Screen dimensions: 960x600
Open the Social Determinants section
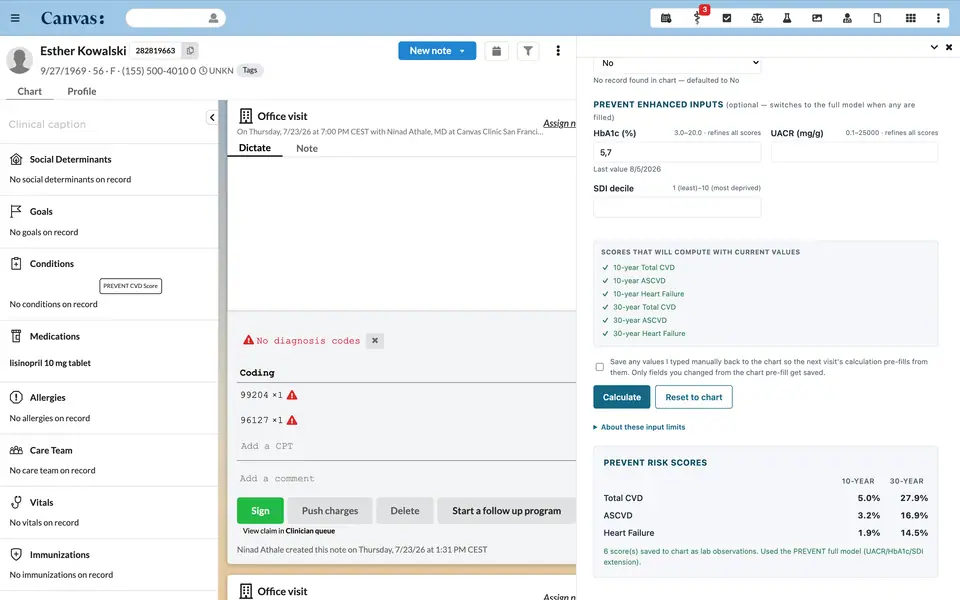pos(70,159)
